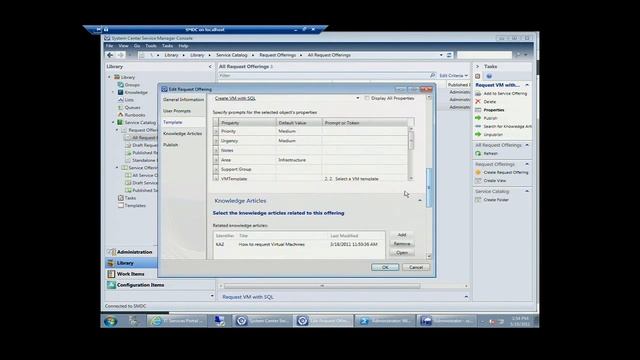Viewport: 640px width, 360px height.
Task: Click the Administration wunderbar icon
Action: tap(111, 252)
